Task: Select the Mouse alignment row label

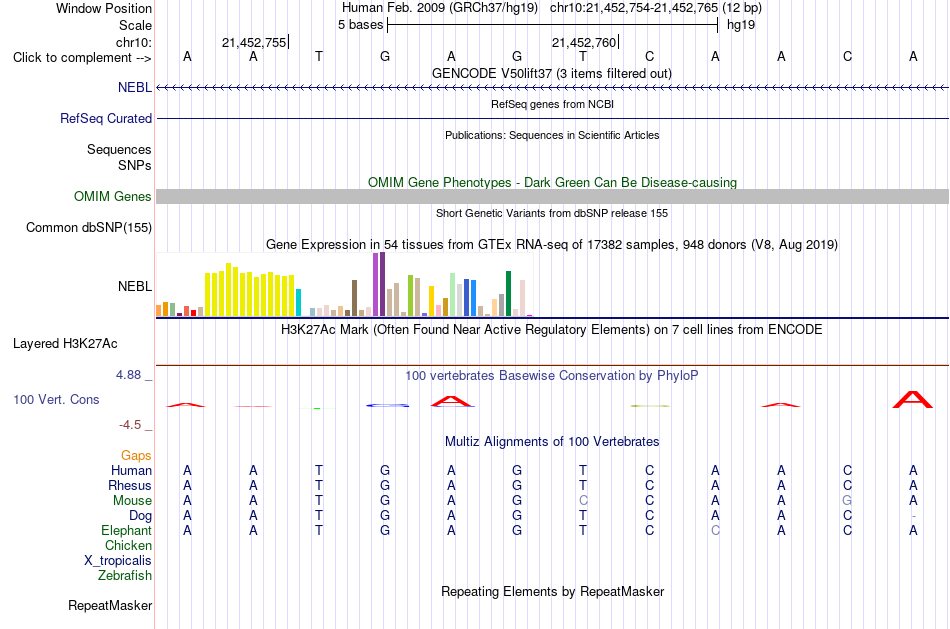Action: coord(132,501)
